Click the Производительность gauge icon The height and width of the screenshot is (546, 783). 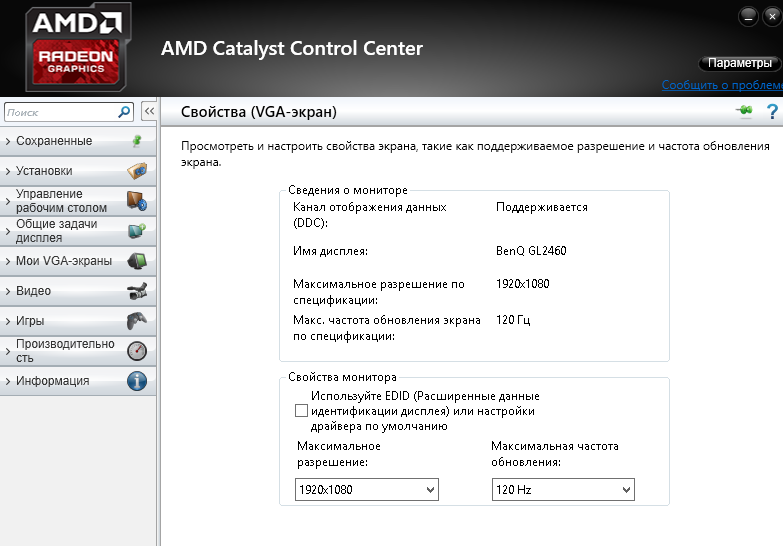[x=137, y=351]
